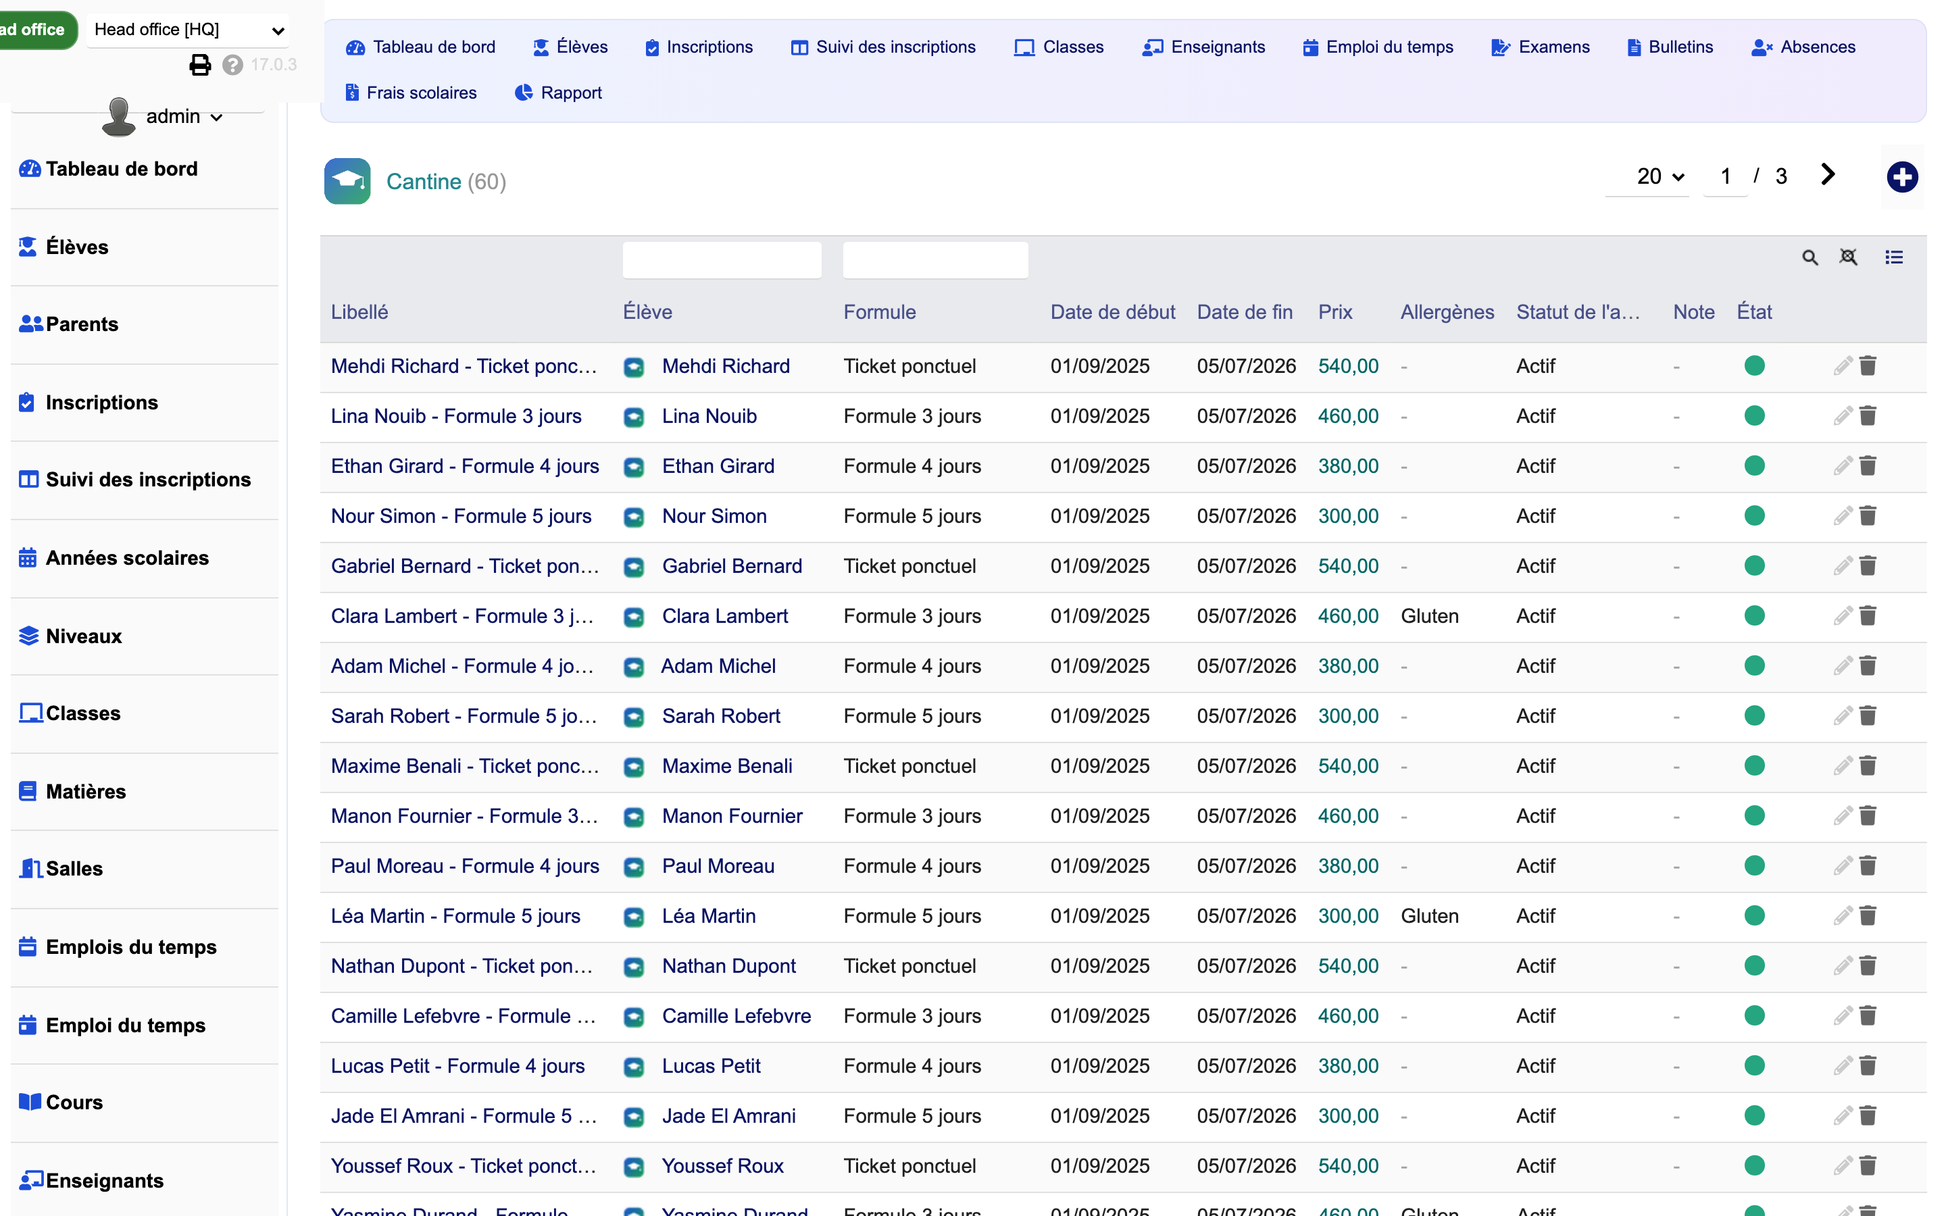1946x1216 pixels.
Task: Delete the Mehdi Richard row
Action: [x=1868, y=366]
